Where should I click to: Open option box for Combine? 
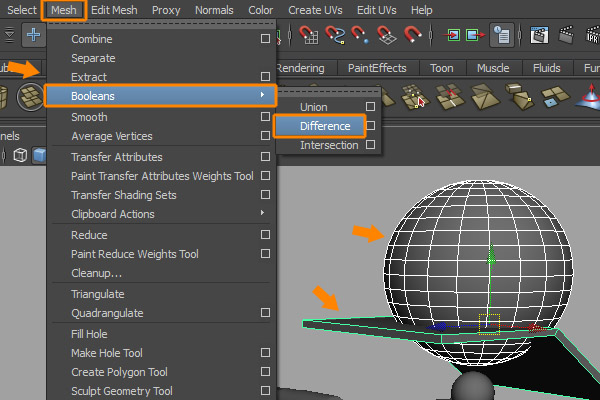265,39
